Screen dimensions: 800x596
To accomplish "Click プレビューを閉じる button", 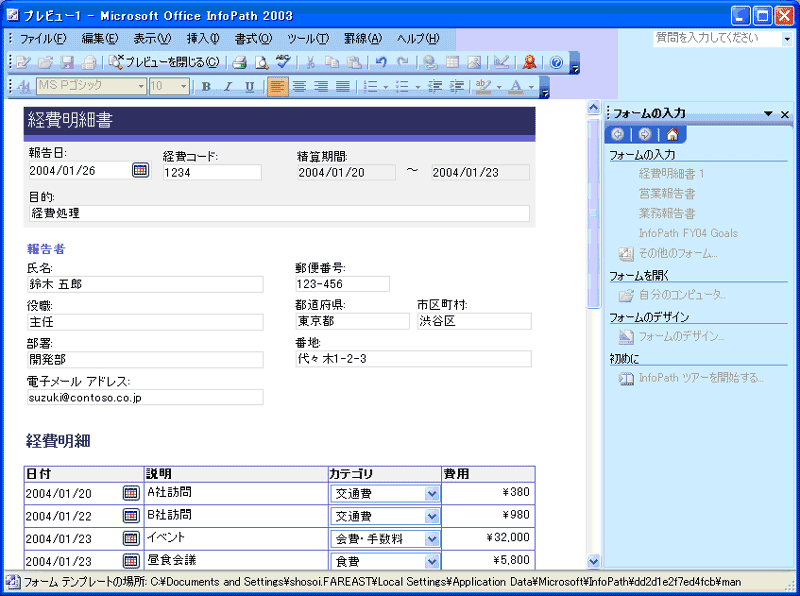I will pyautogui.click(x=166, y=62).
